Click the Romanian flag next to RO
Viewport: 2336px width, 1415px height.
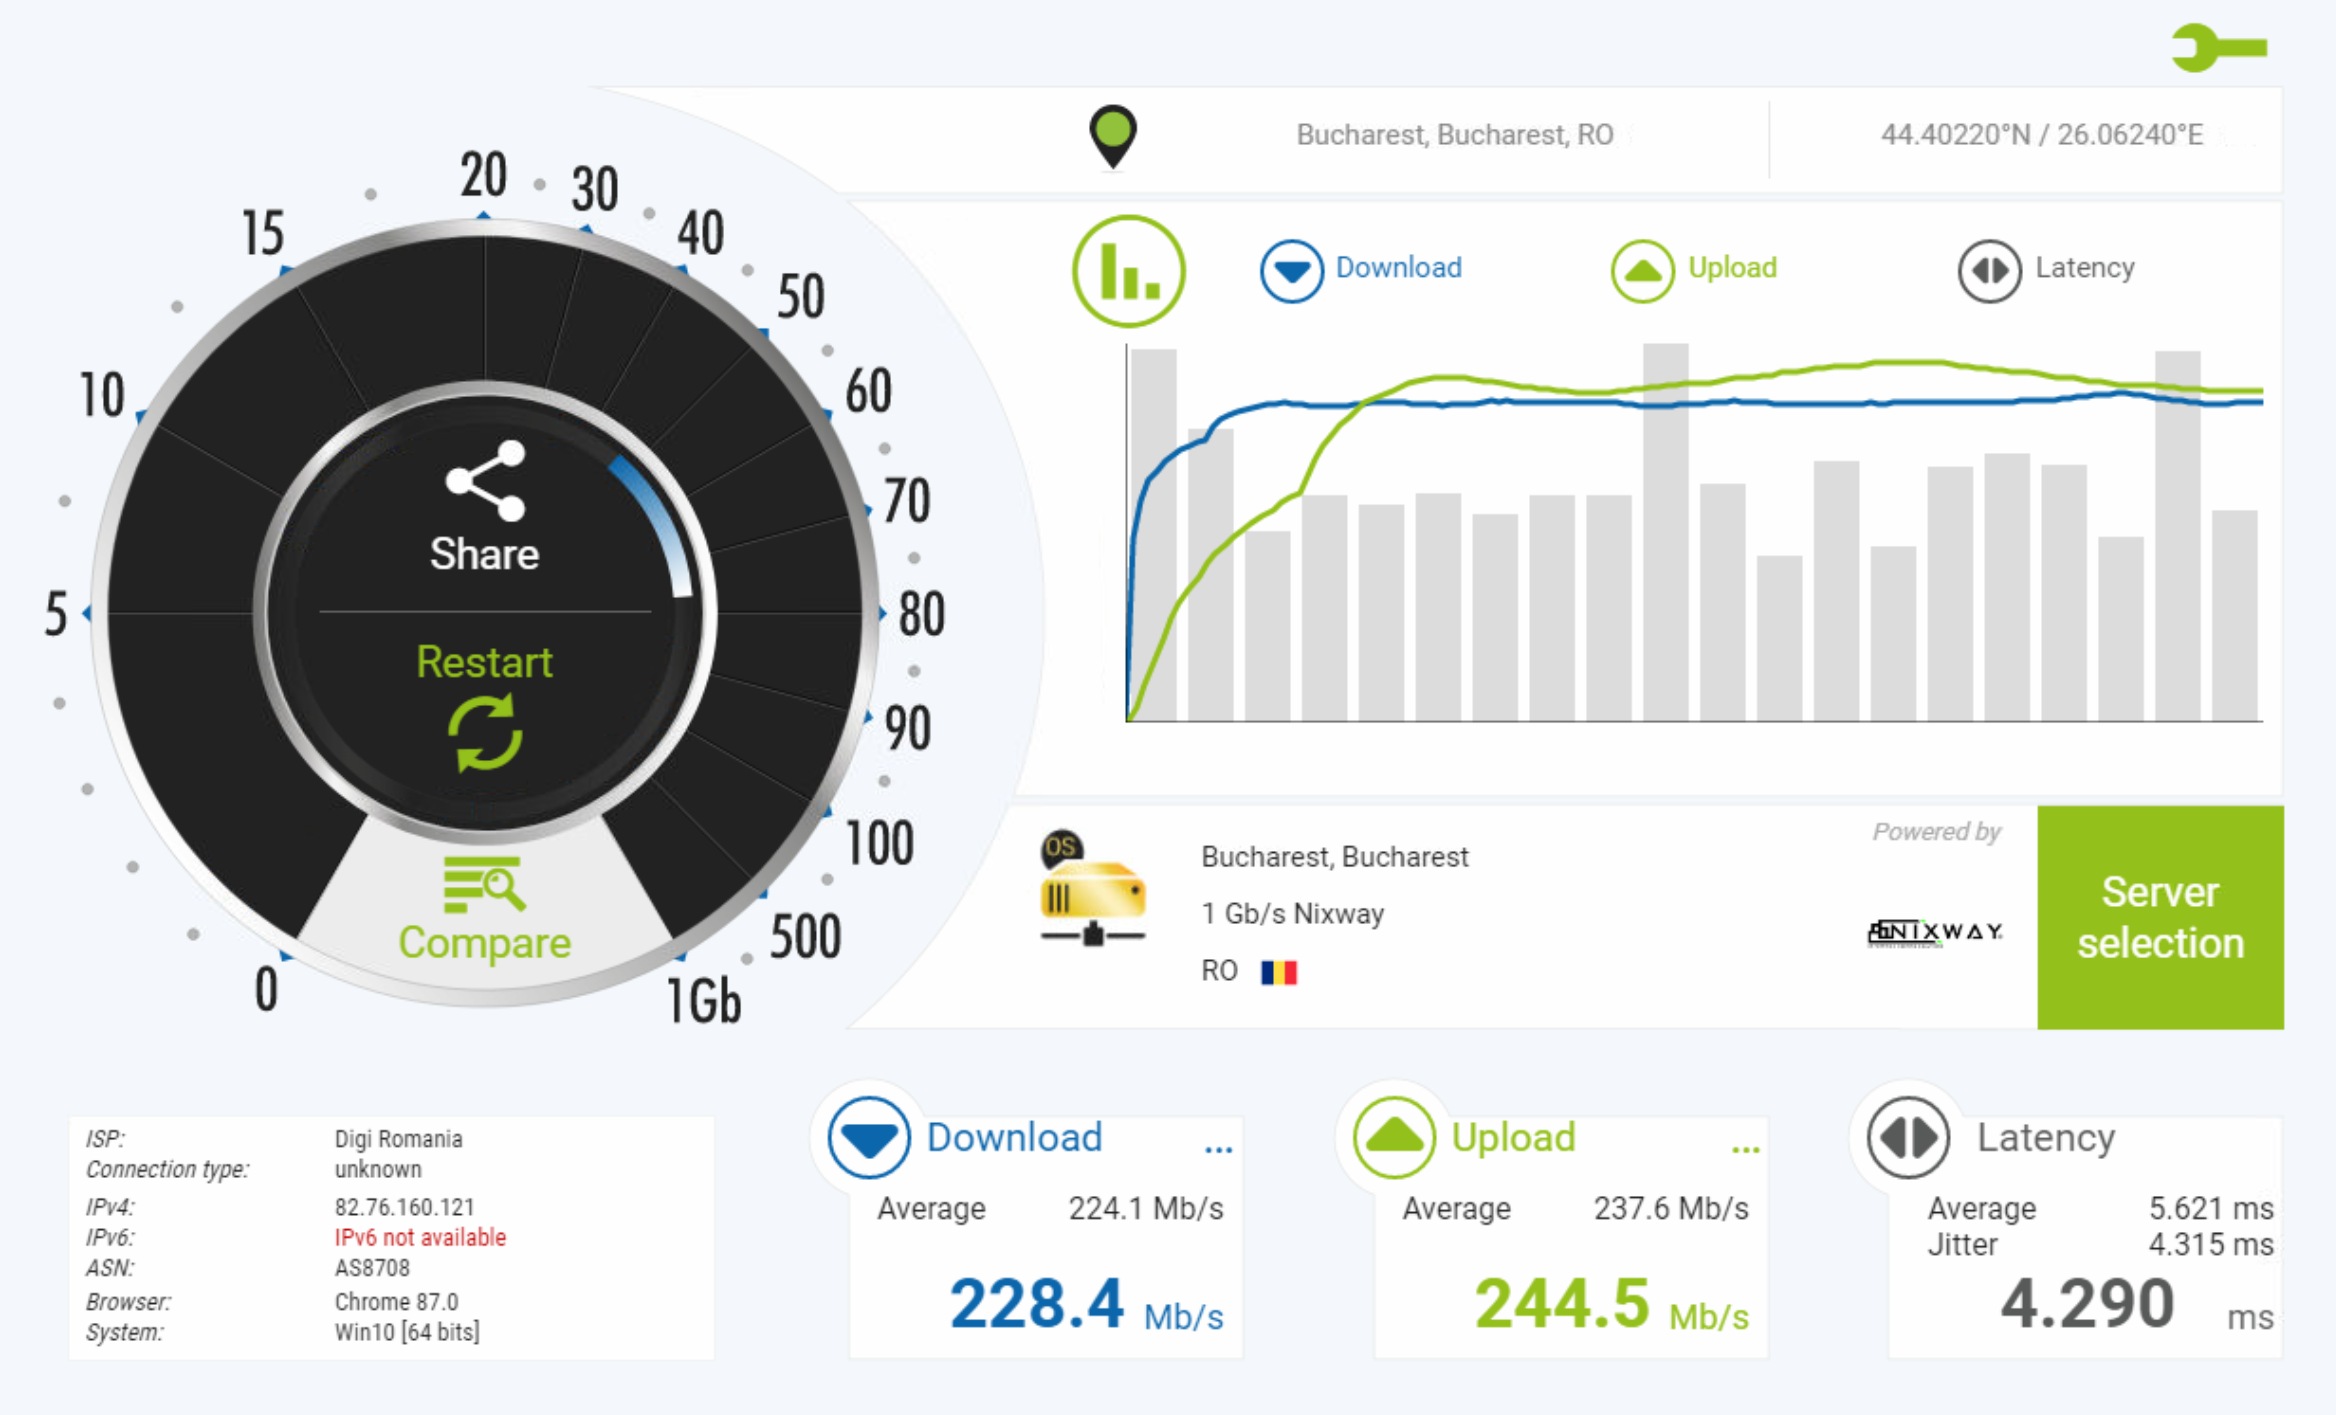1278,972
